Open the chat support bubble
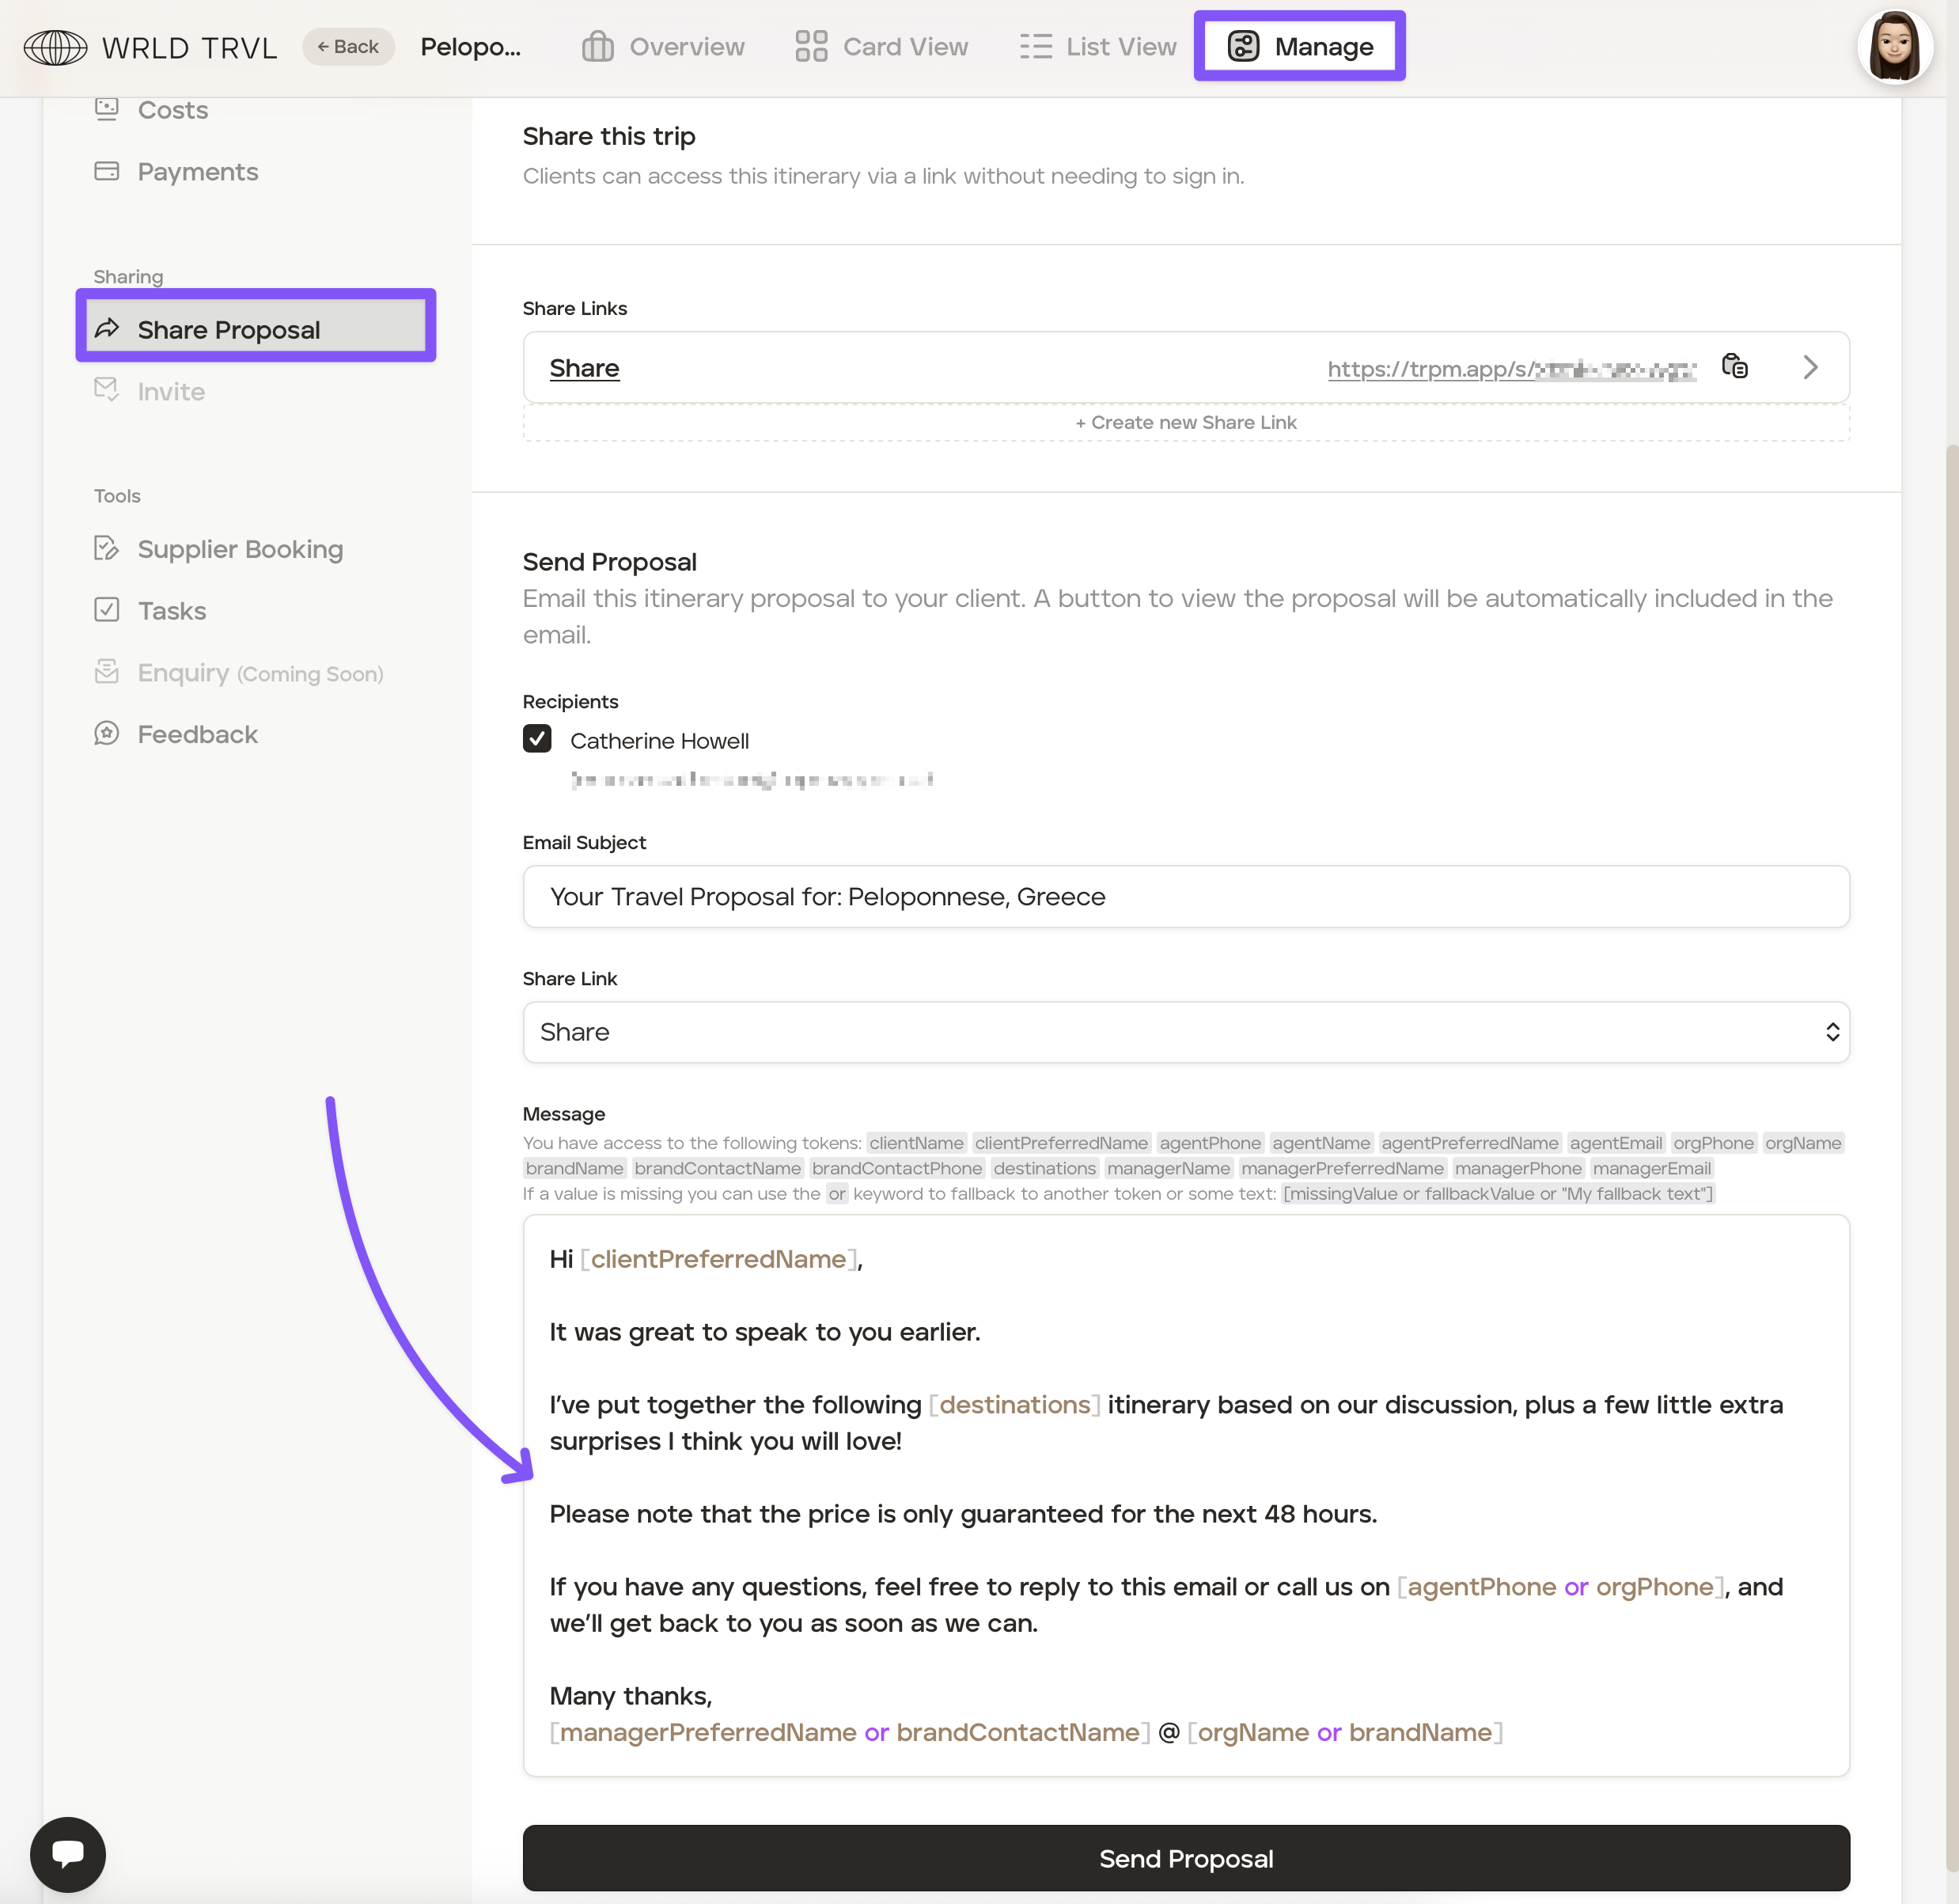The width and height of the screenshot is (1959, 1904). 68,1853
